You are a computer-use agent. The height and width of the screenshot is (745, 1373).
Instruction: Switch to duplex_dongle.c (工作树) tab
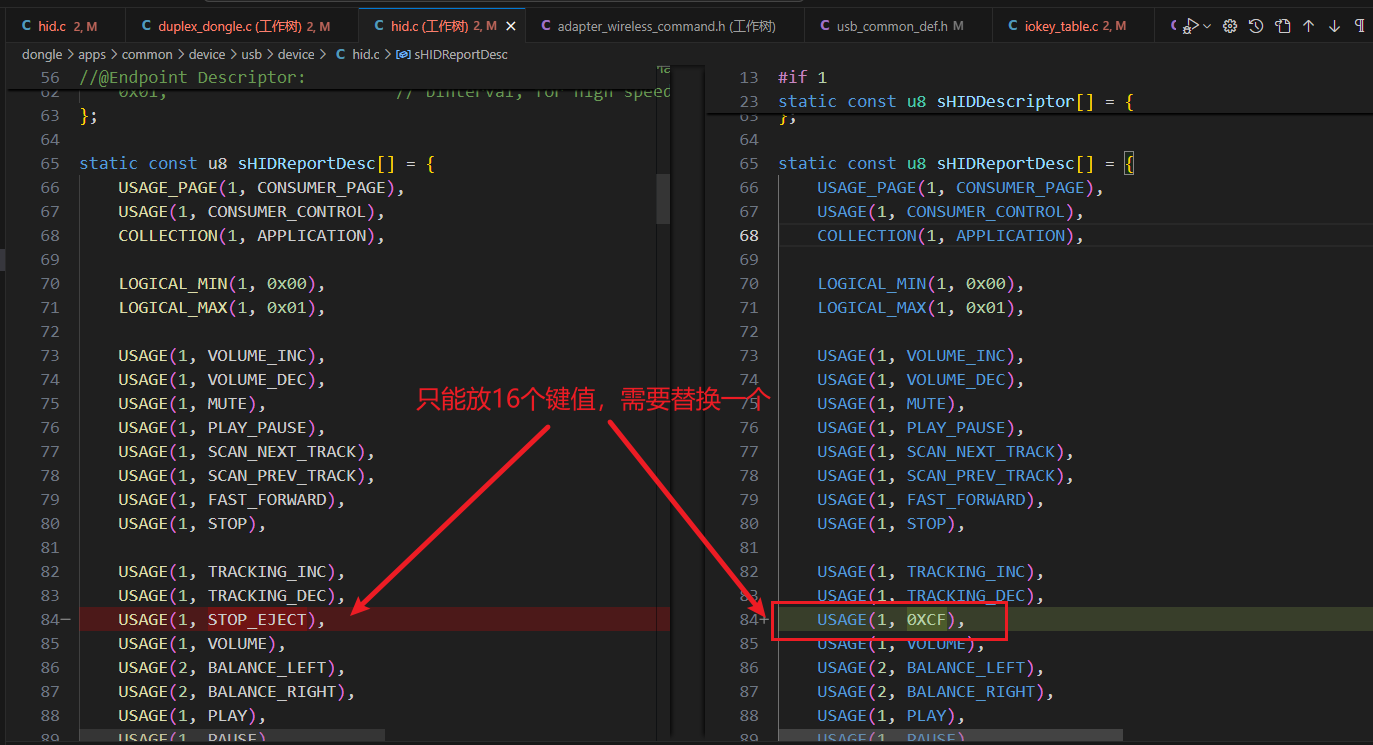pos(235,26)
